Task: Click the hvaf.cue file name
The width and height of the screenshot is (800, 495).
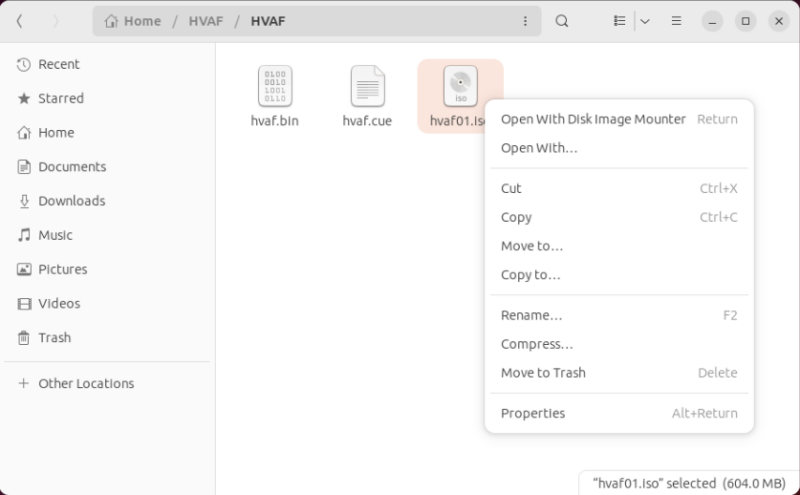Action: [367, 121]
